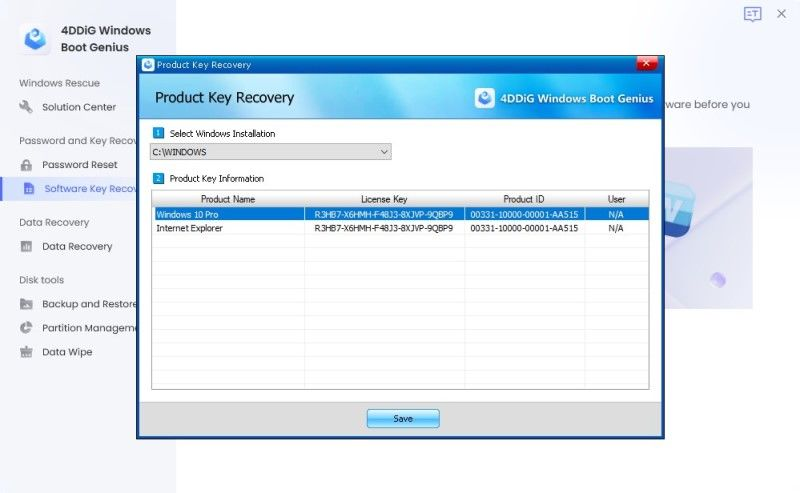Open Data Recovery in sidebar
This screenshot has height=493, width=800.
(77, 246)
